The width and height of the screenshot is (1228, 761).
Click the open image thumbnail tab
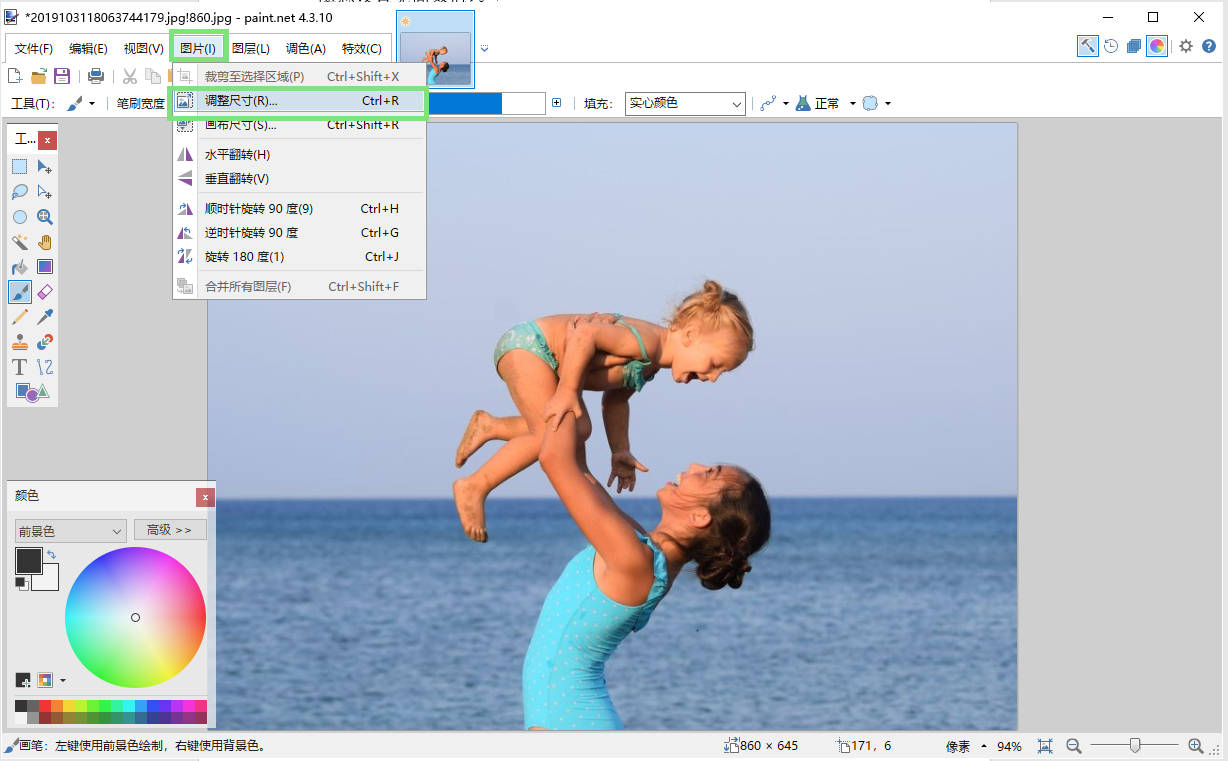[x=435, y=50]
